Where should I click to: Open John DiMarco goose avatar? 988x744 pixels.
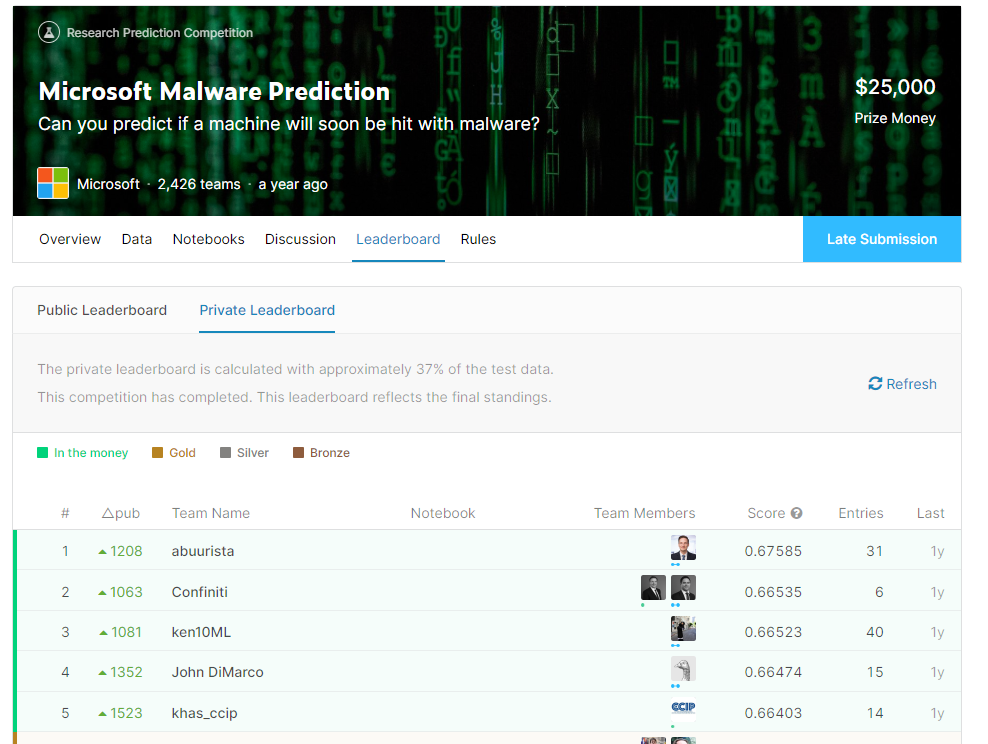[683, 669]
